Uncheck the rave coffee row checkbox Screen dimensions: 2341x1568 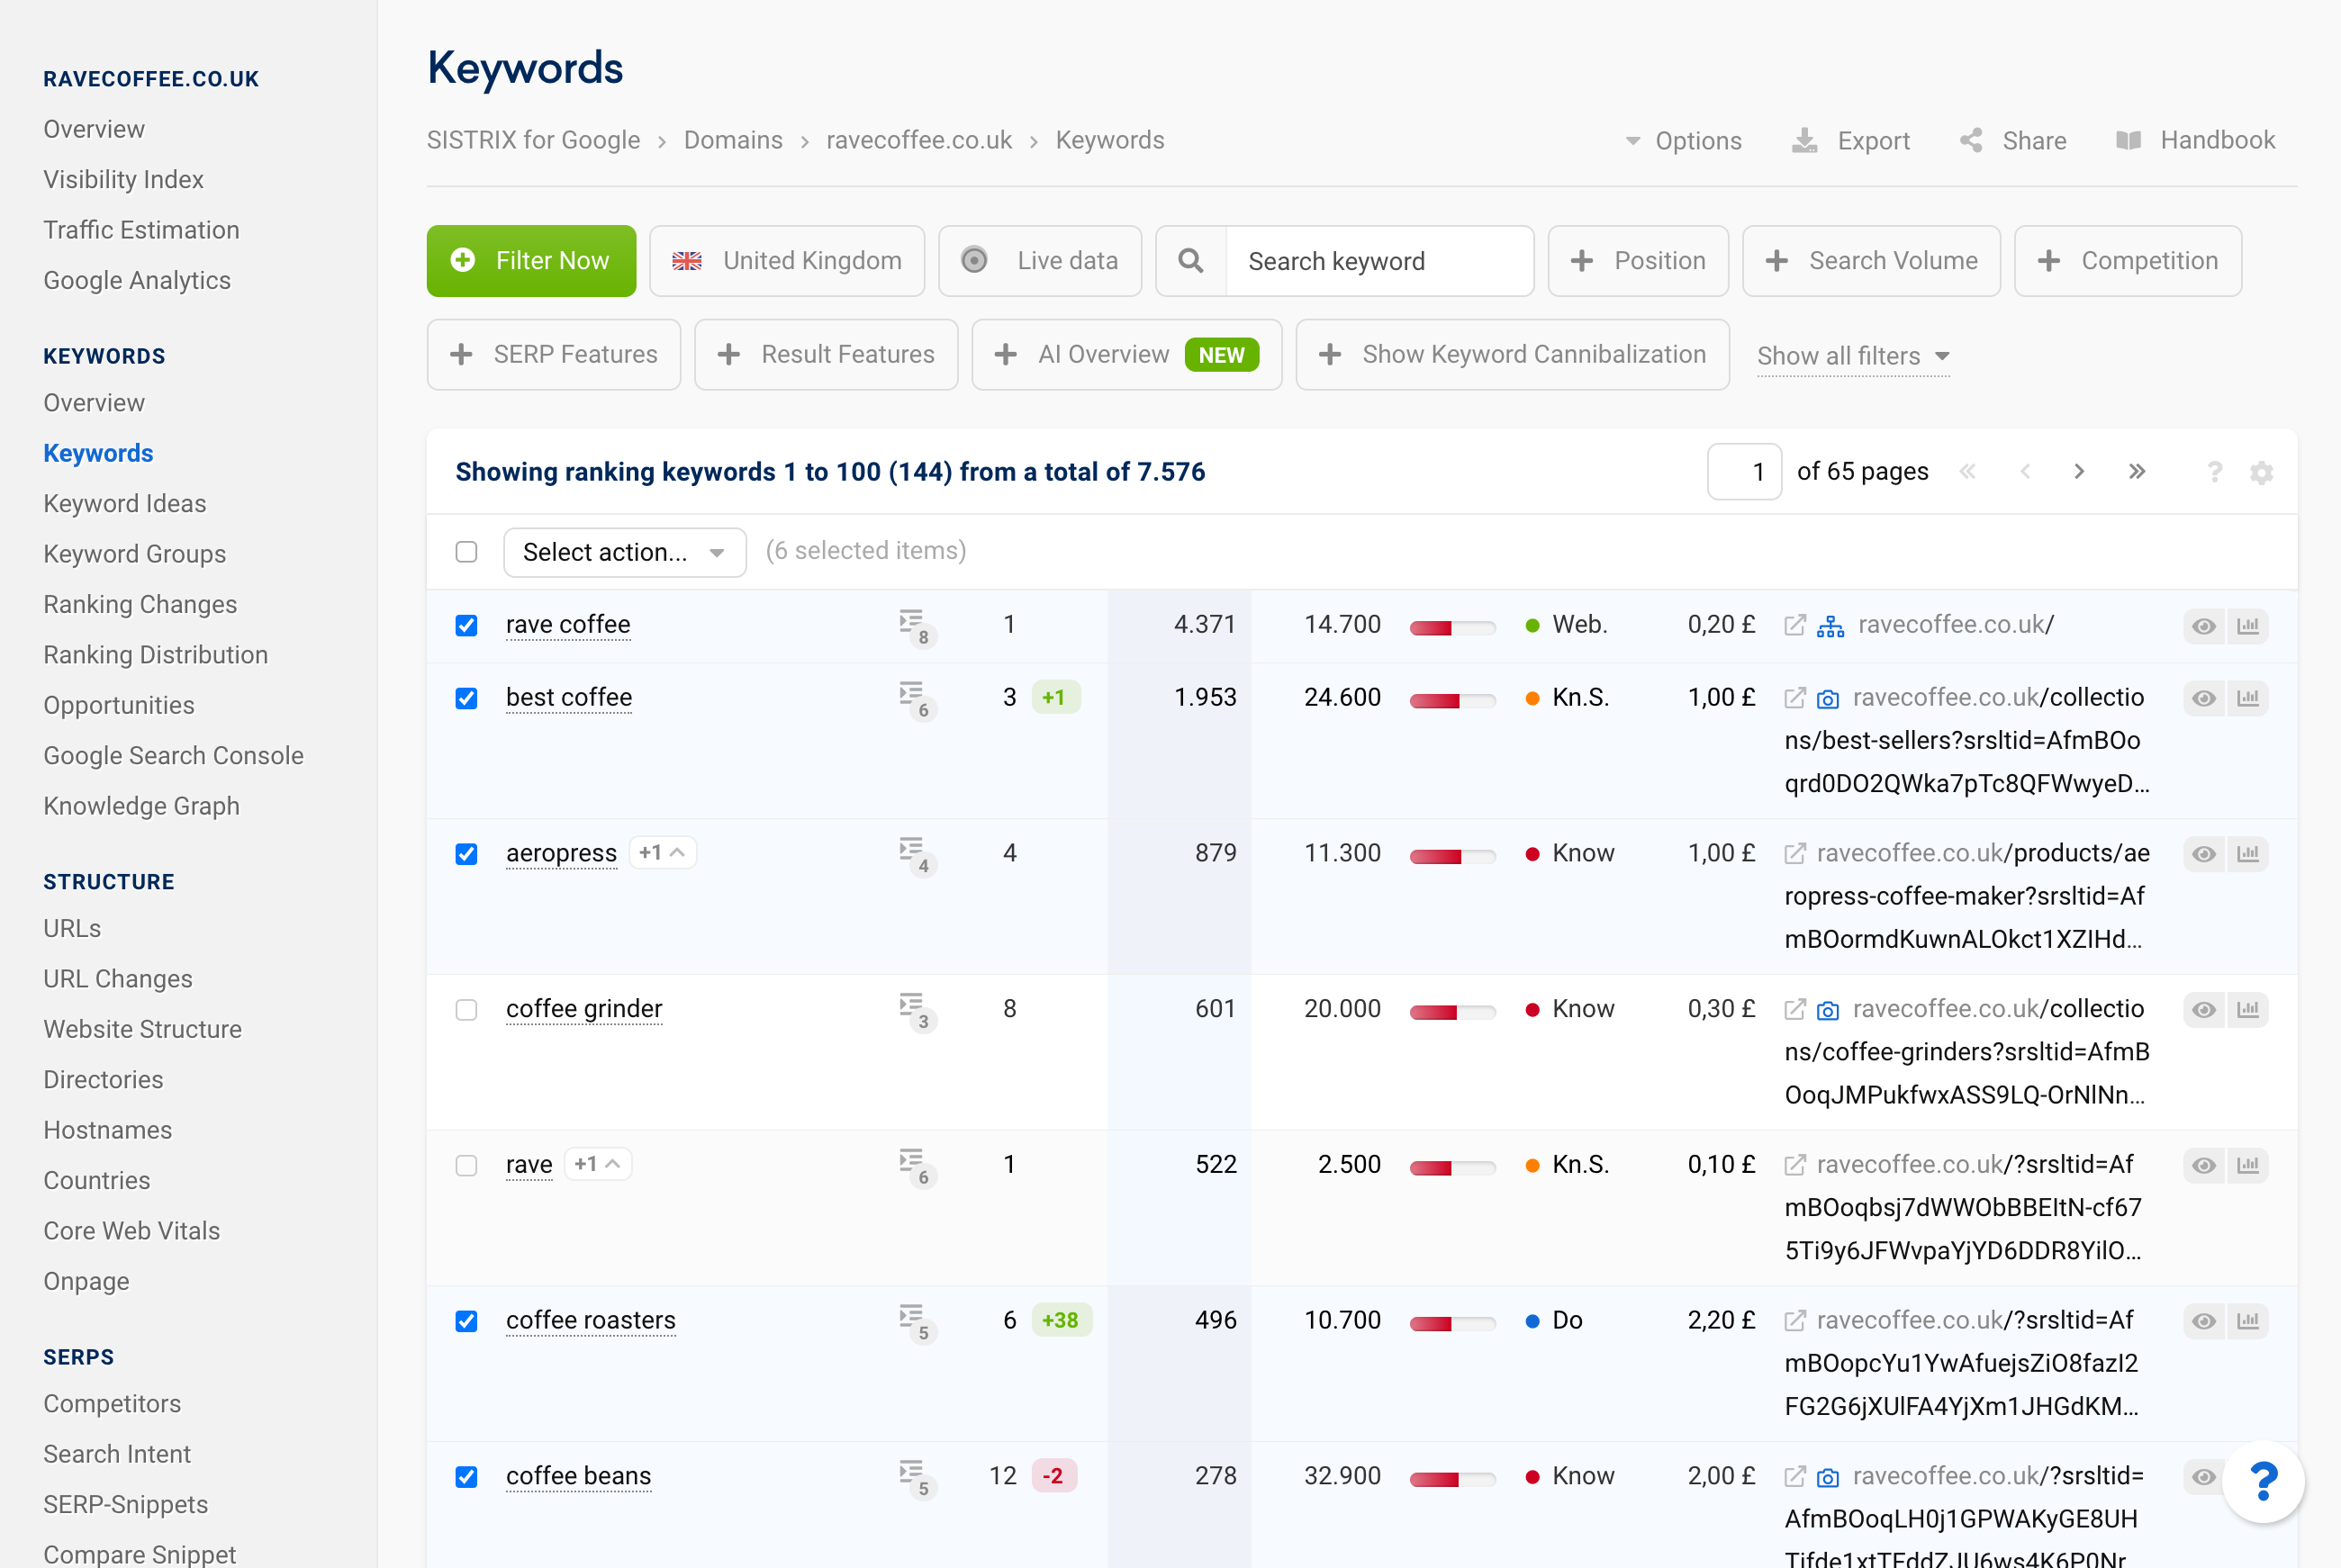point(466,626)
